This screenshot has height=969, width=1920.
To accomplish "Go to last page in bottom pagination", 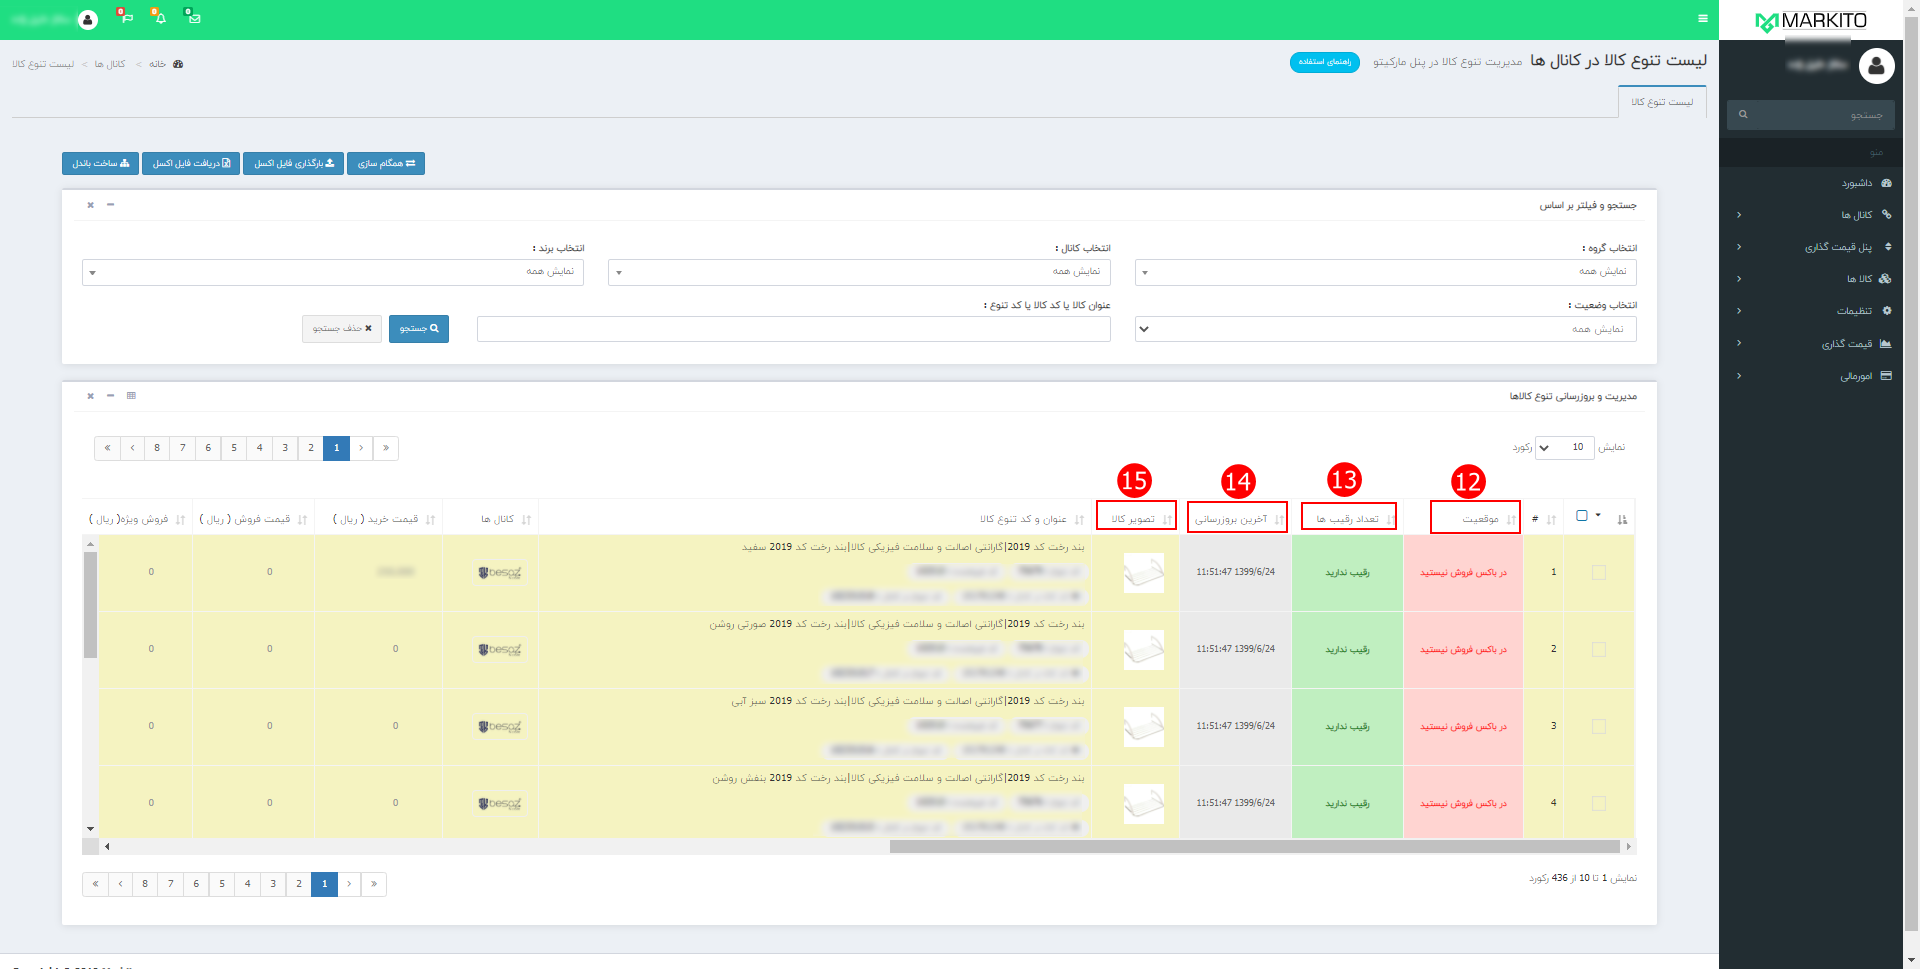I will pyautogui.click(x=95, y=884).
